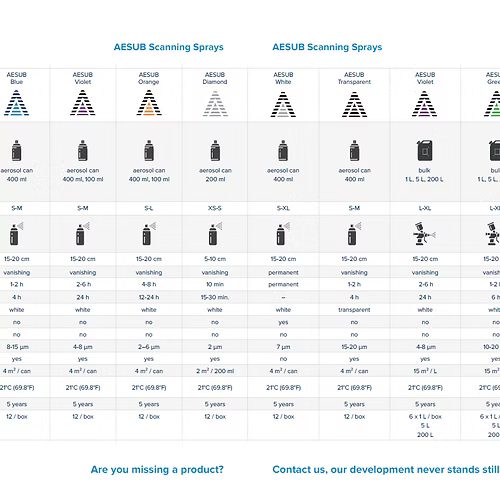Image resolution: width=500 pixels, height=500 pixels.
Task: Click the '2 m² / 200 ml' coverage cell
Action: coord(215,371)
